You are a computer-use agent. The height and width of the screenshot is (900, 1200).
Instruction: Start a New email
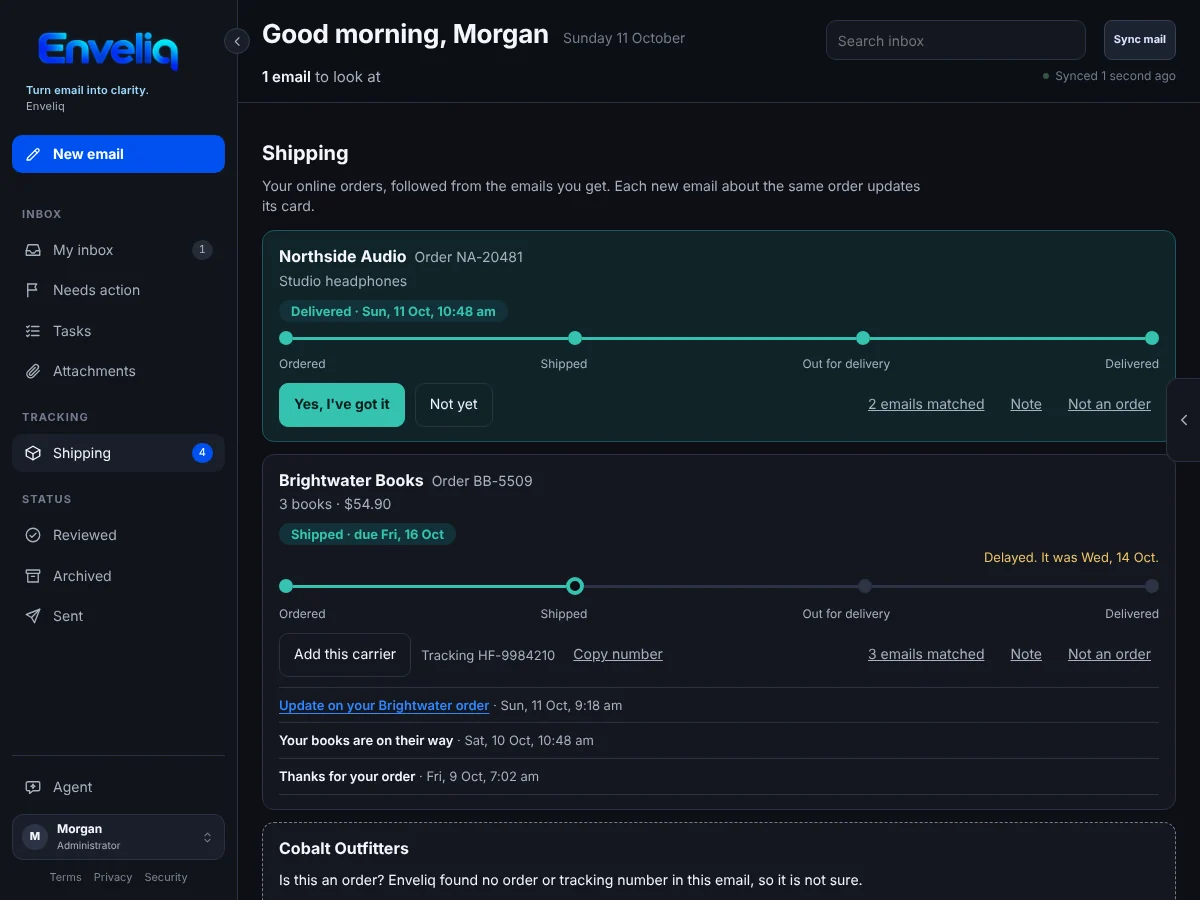click(x=118, y=154)
